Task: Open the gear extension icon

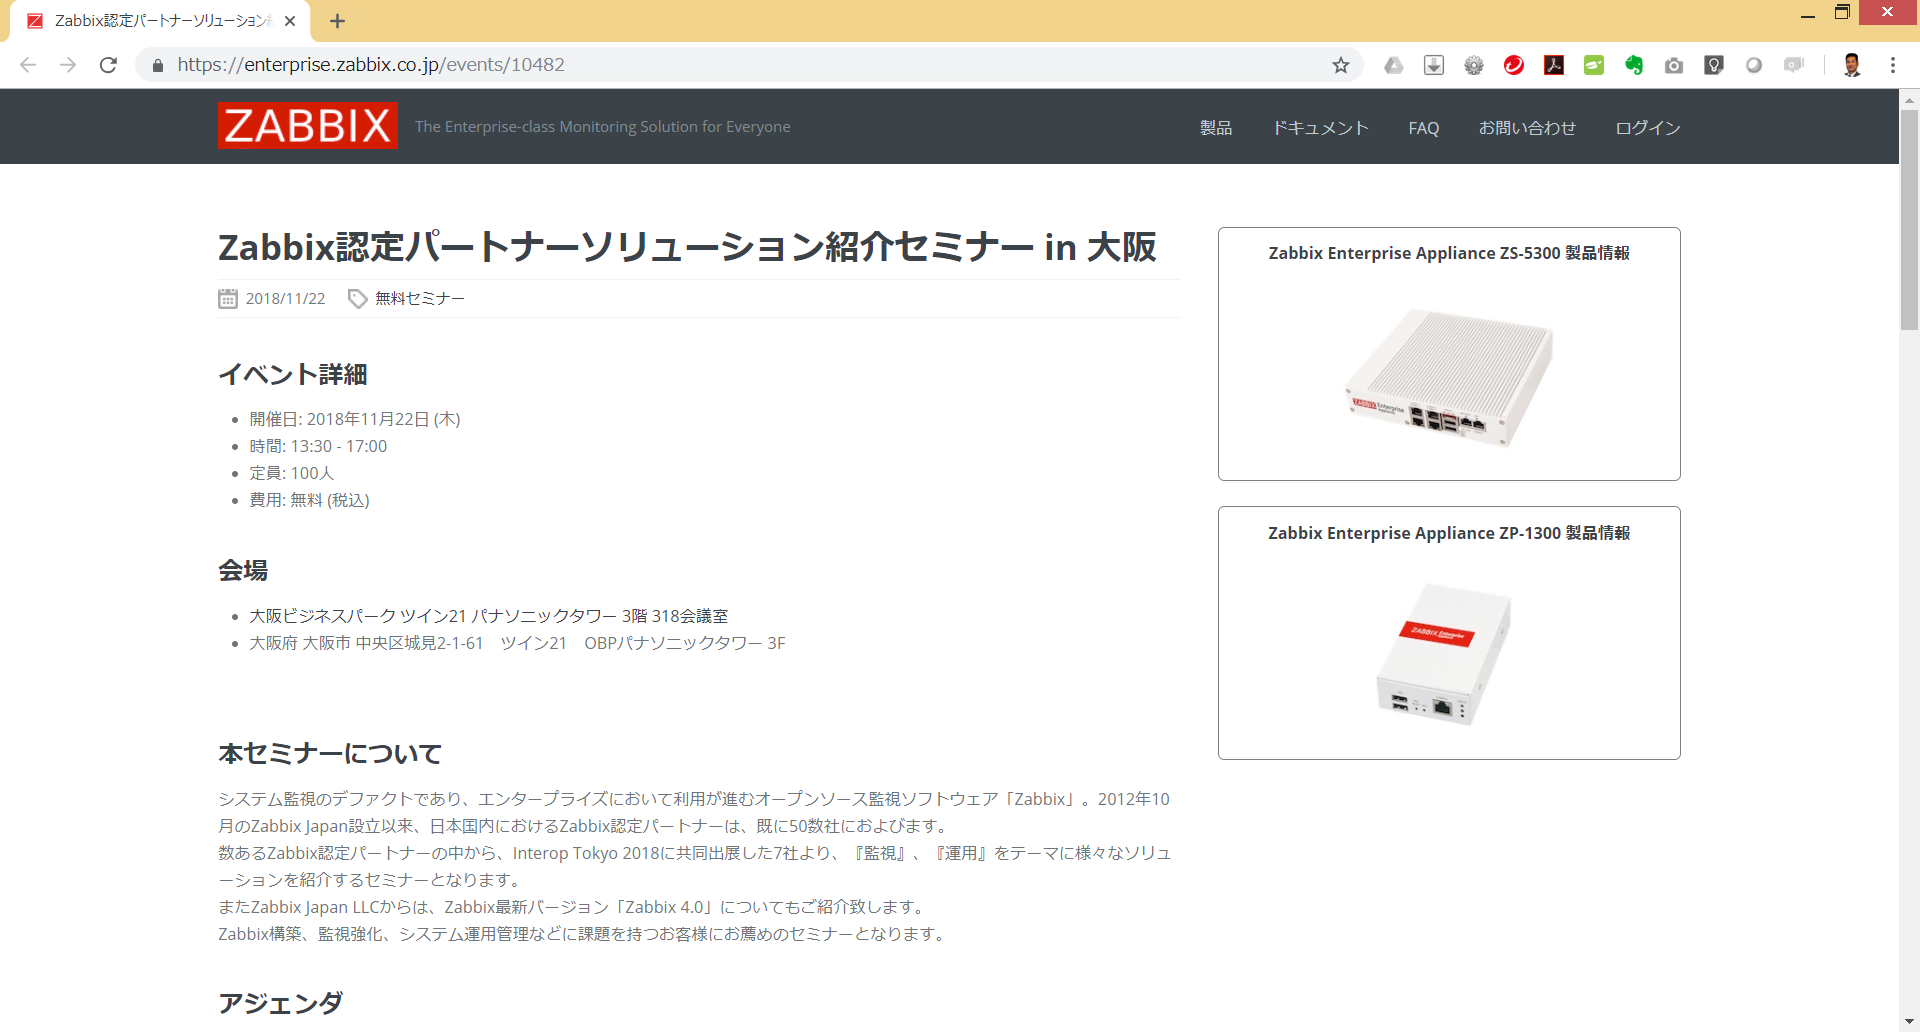Action: tap(1474, 65)
